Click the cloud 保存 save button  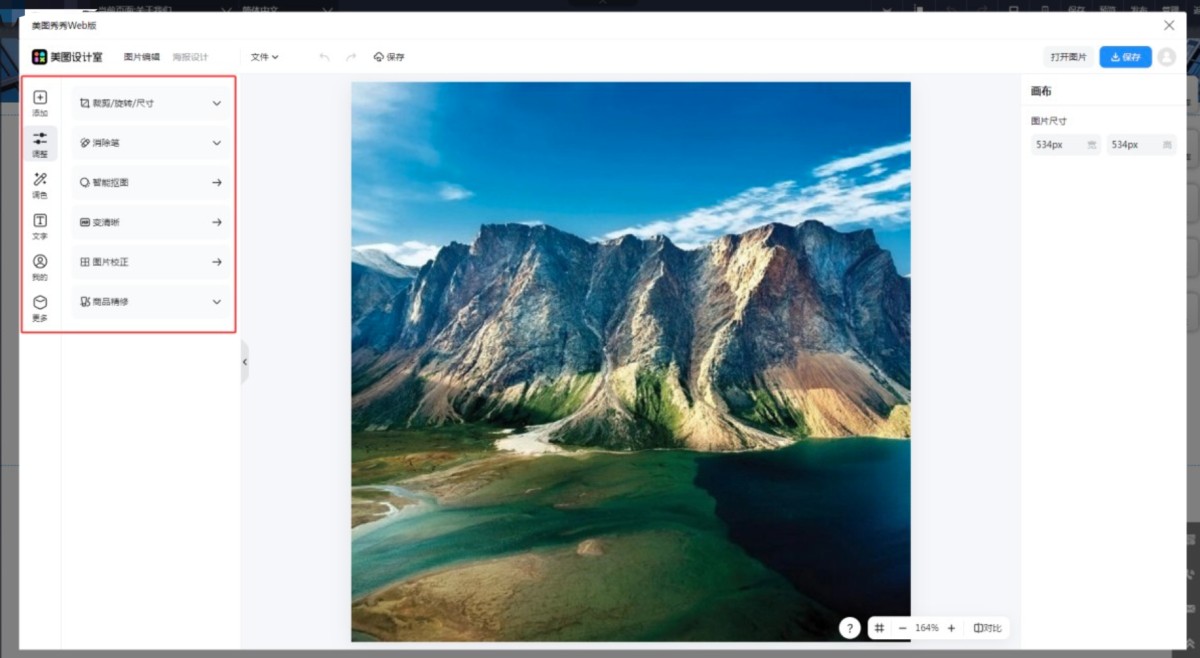[x=389, y=57]
